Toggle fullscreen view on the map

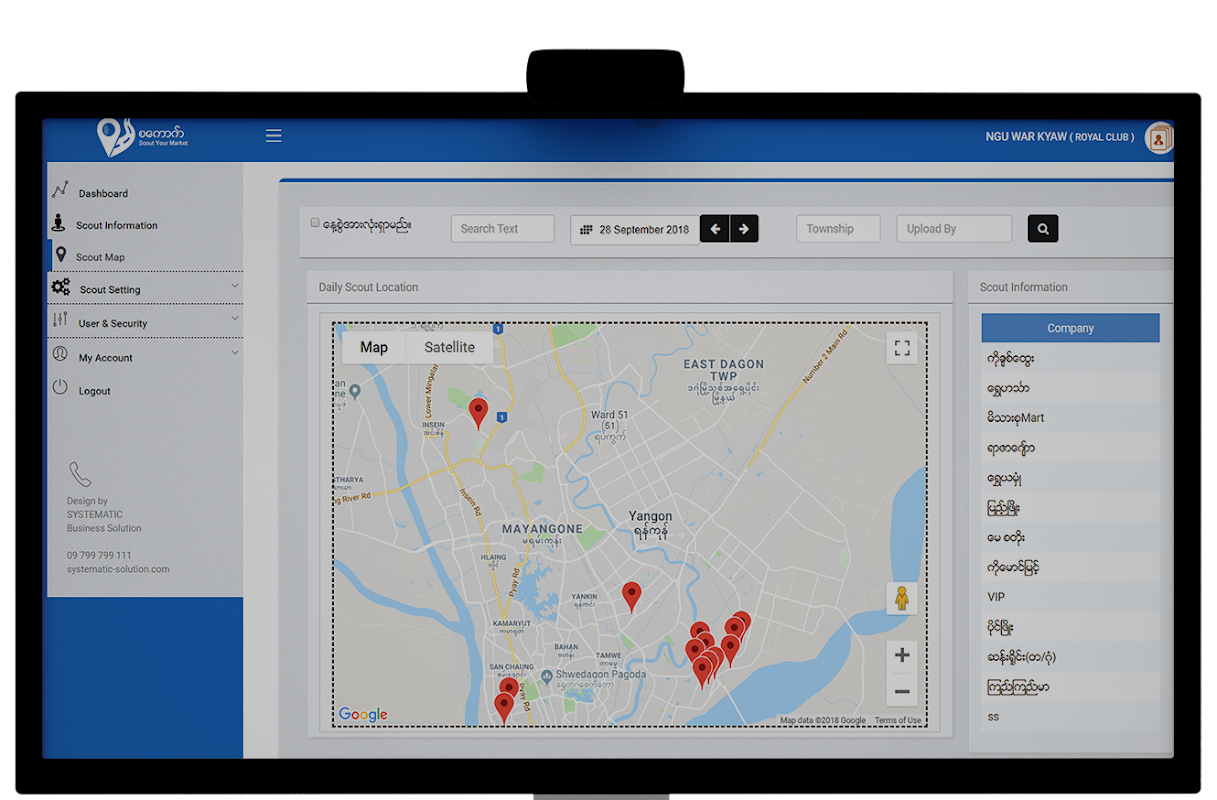coord(902,348)
